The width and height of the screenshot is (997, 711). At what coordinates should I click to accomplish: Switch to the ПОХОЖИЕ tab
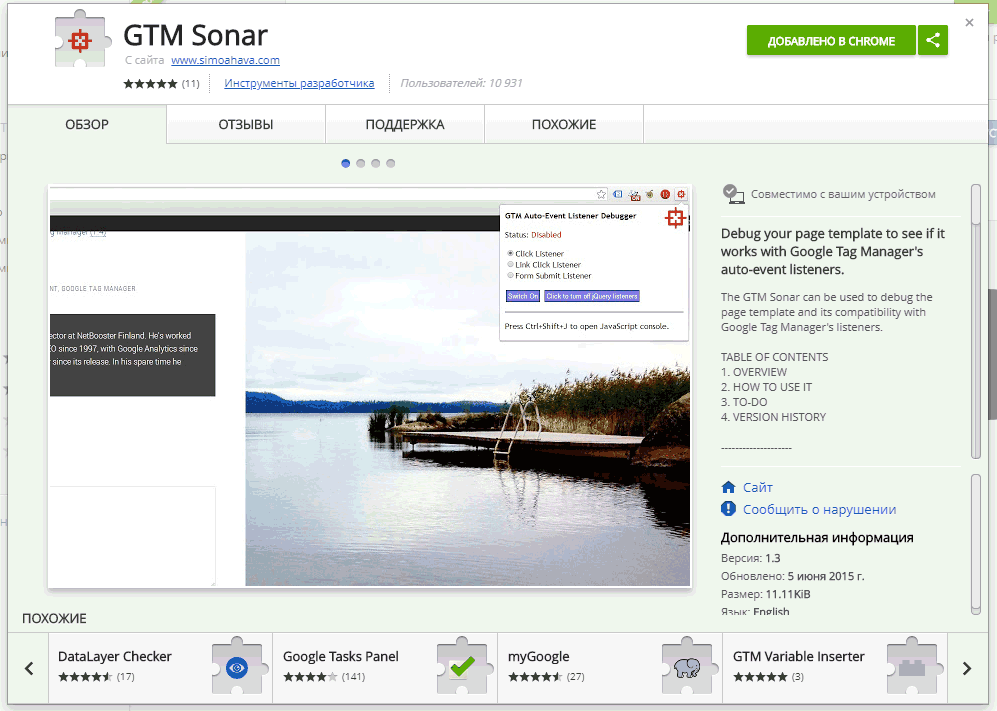(x=564, y=125)
